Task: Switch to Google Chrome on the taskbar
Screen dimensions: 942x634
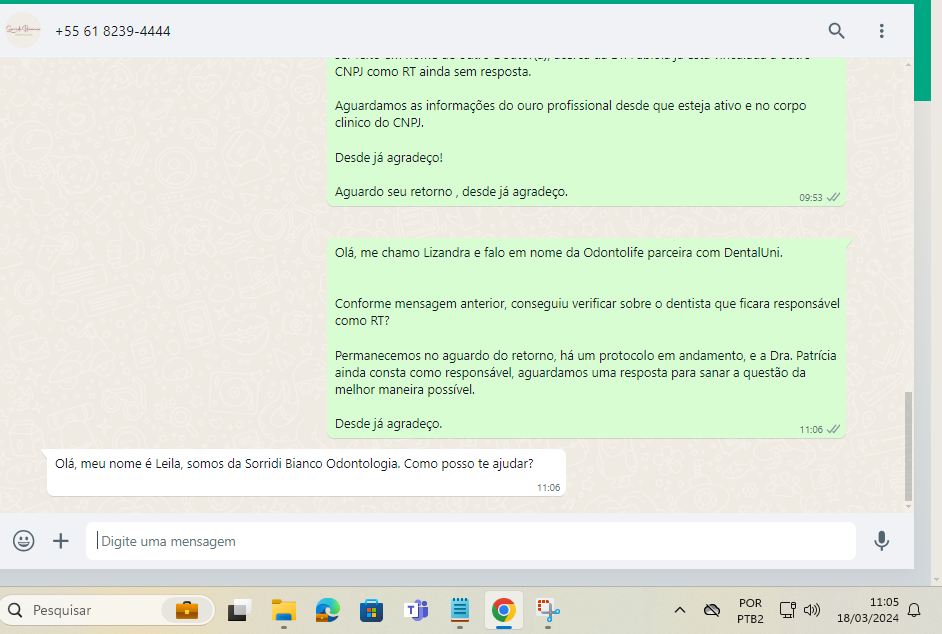Action: (503, 611)
